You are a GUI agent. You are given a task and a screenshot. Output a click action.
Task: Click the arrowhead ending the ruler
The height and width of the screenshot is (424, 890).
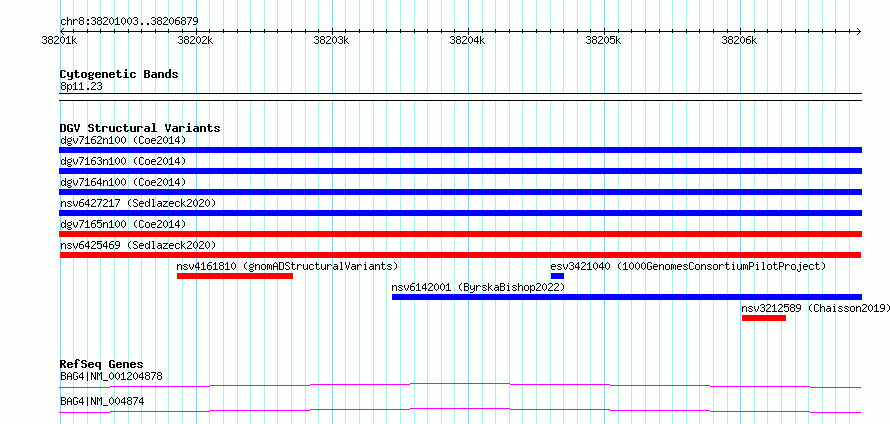coord(859,32)
